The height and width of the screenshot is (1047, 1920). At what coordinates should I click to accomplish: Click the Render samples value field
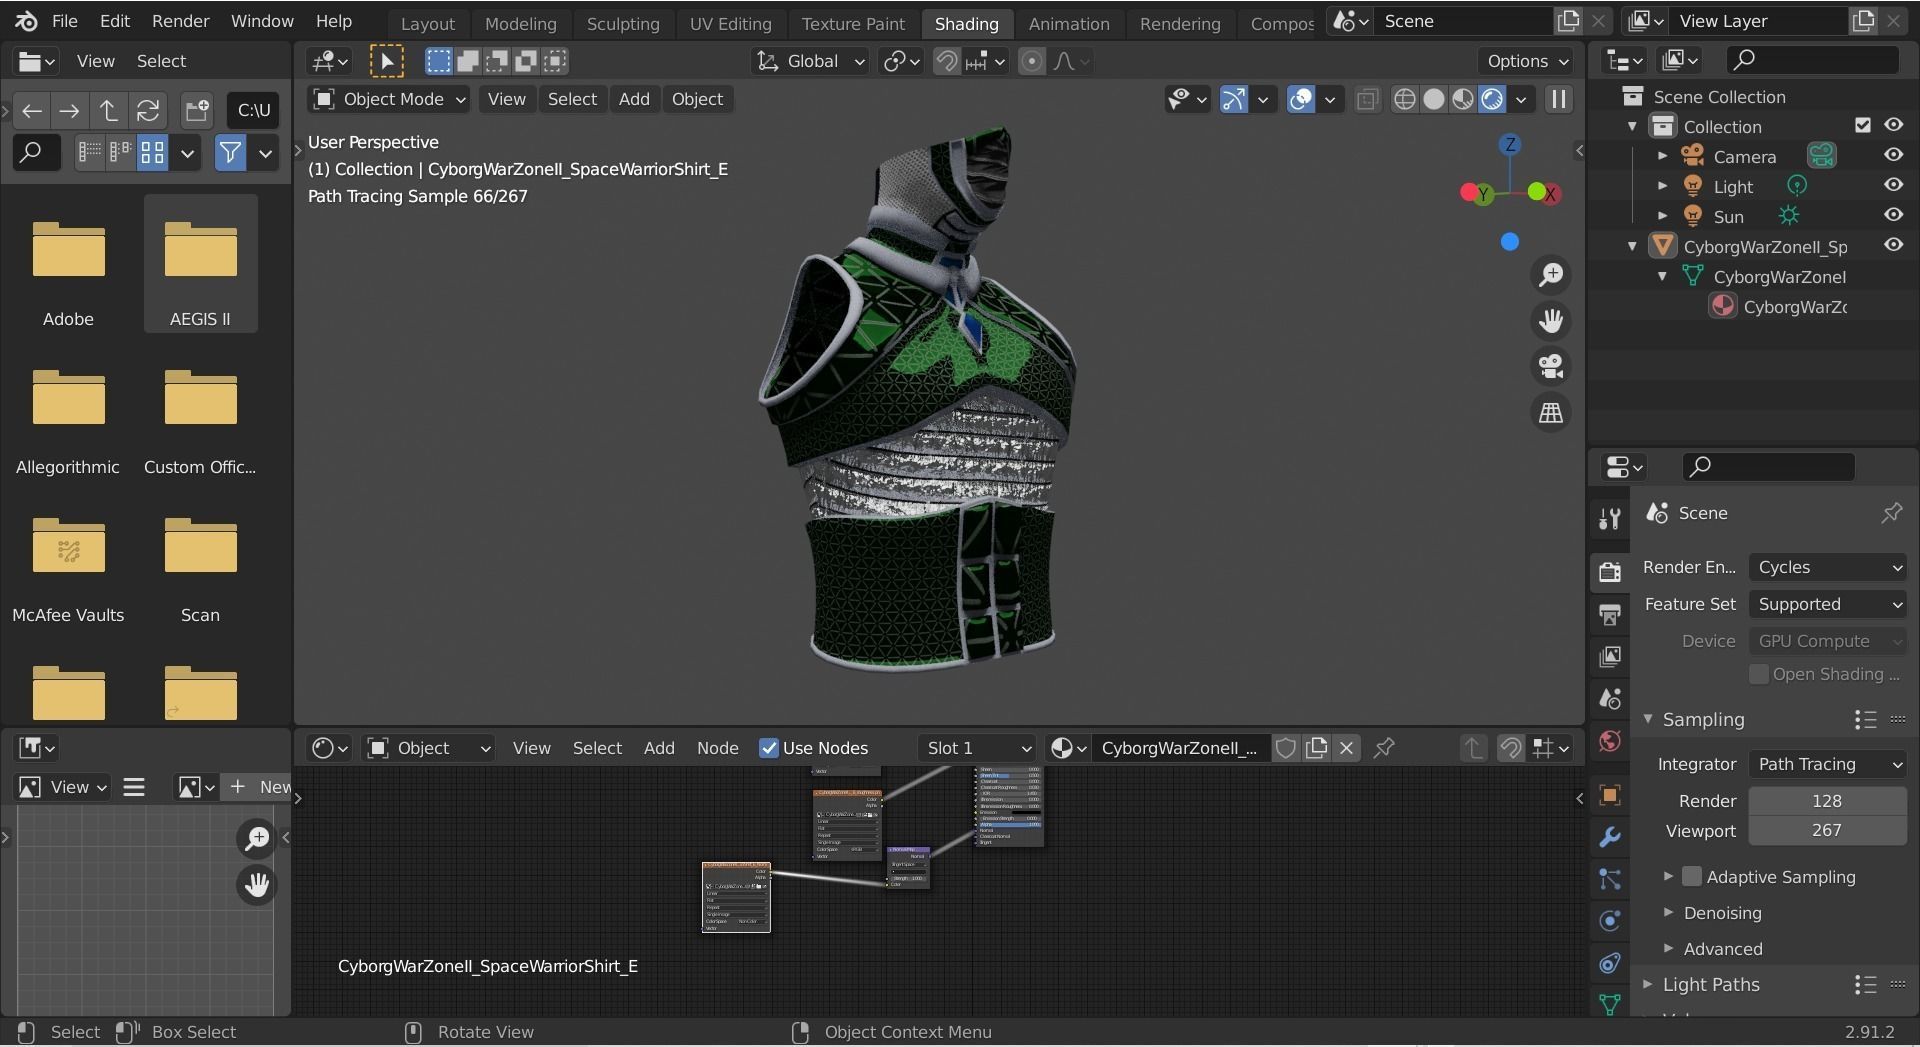pyautogui.click(x=1826, y=801)
